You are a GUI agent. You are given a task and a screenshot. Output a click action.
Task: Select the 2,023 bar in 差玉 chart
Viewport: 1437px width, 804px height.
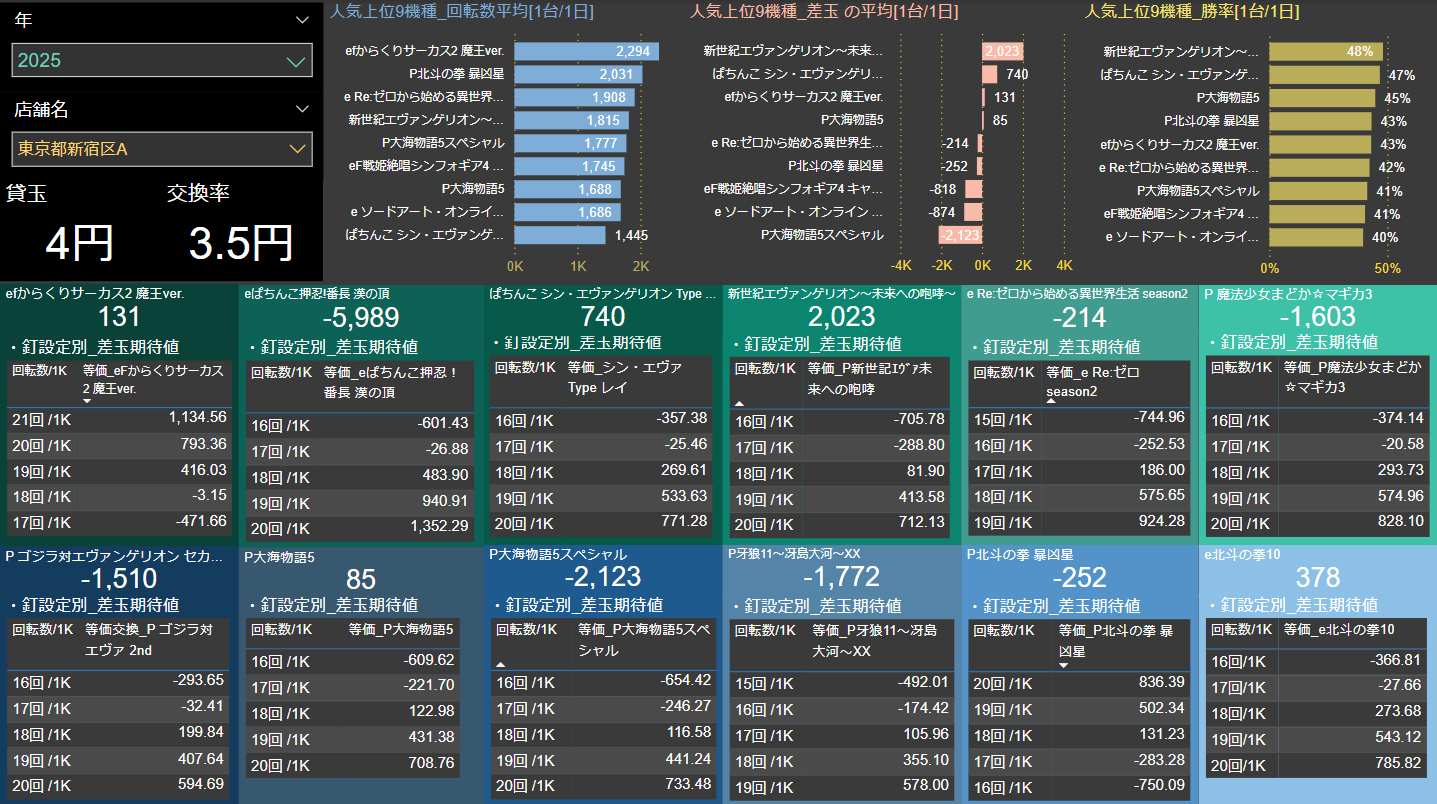(x=1002, y=51)
